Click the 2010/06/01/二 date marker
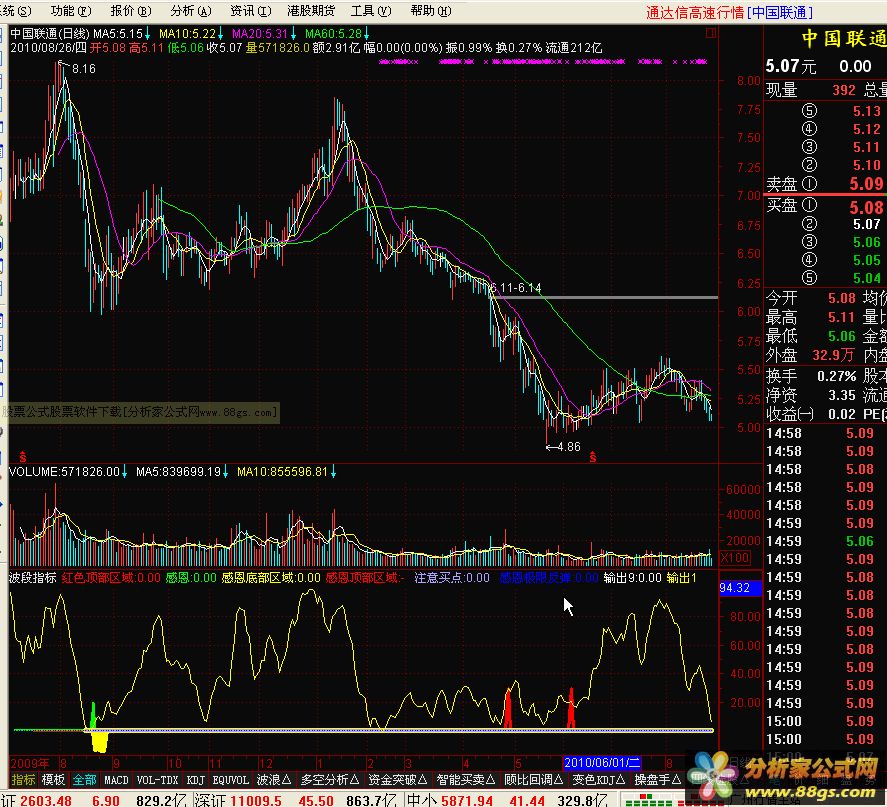887x807 pixels. pos(602,763)
